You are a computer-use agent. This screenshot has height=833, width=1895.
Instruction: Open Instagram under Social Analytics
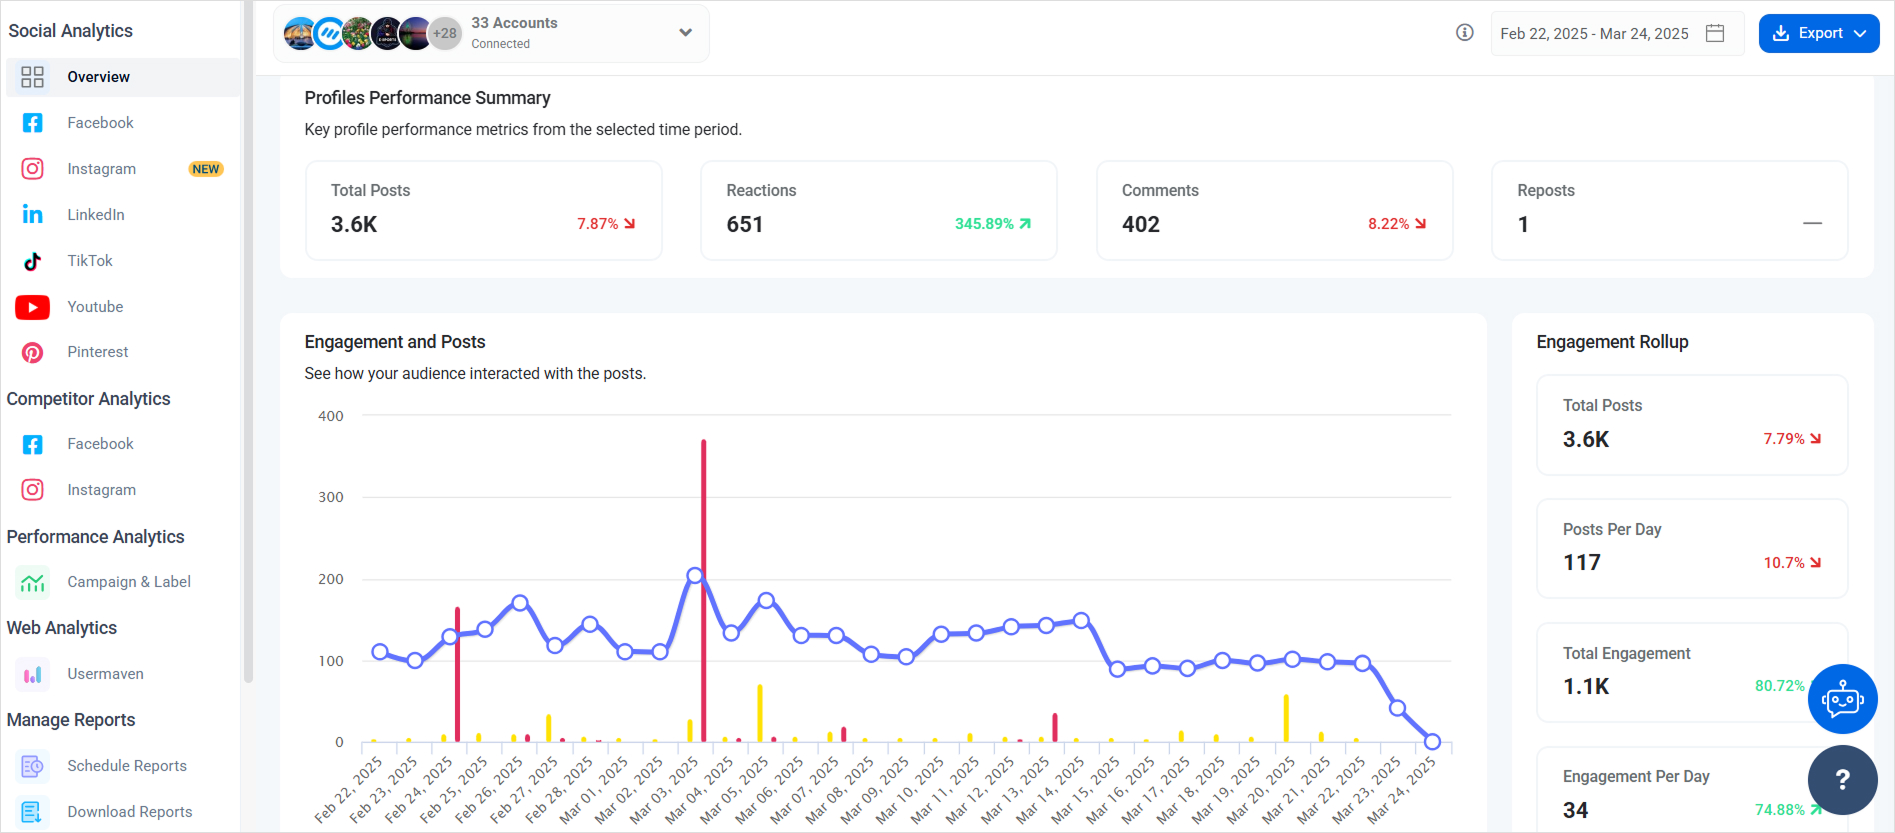(101, 169)
